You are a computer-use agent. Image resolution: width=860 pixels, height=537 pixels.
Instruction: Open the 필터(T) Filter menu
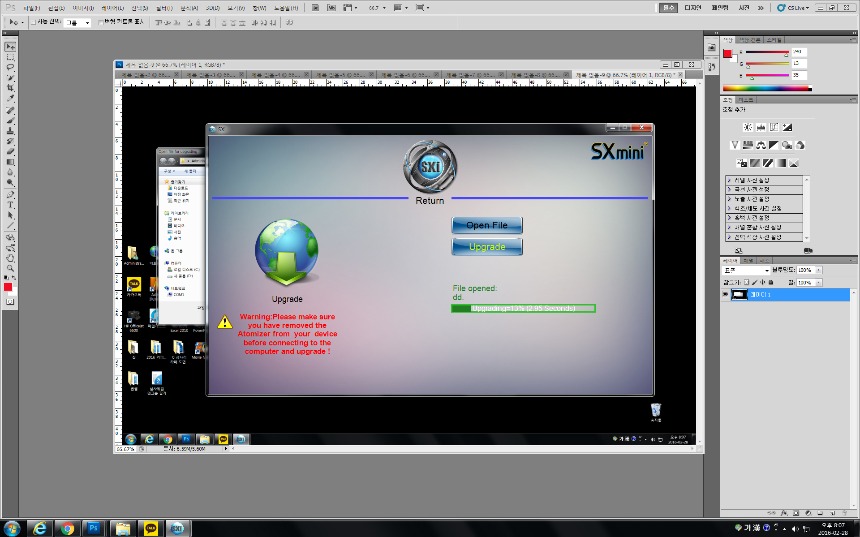164,8
